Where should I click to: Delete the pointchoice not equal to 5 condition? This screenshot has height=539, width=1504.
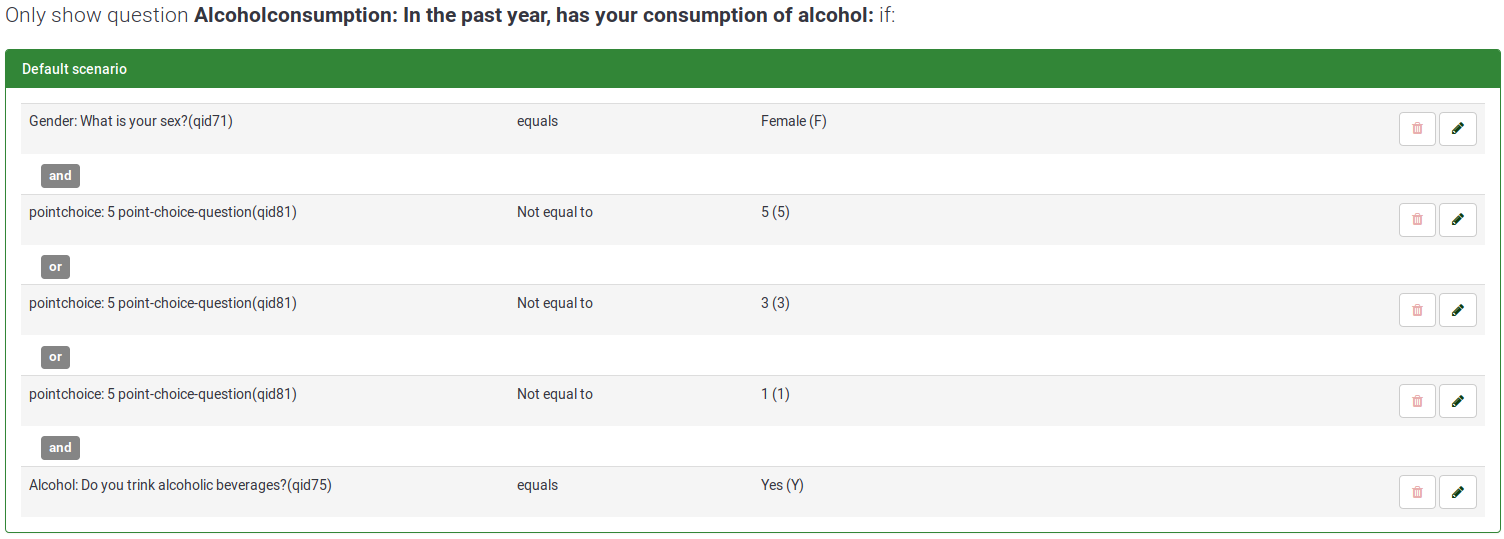(1417, 220)
